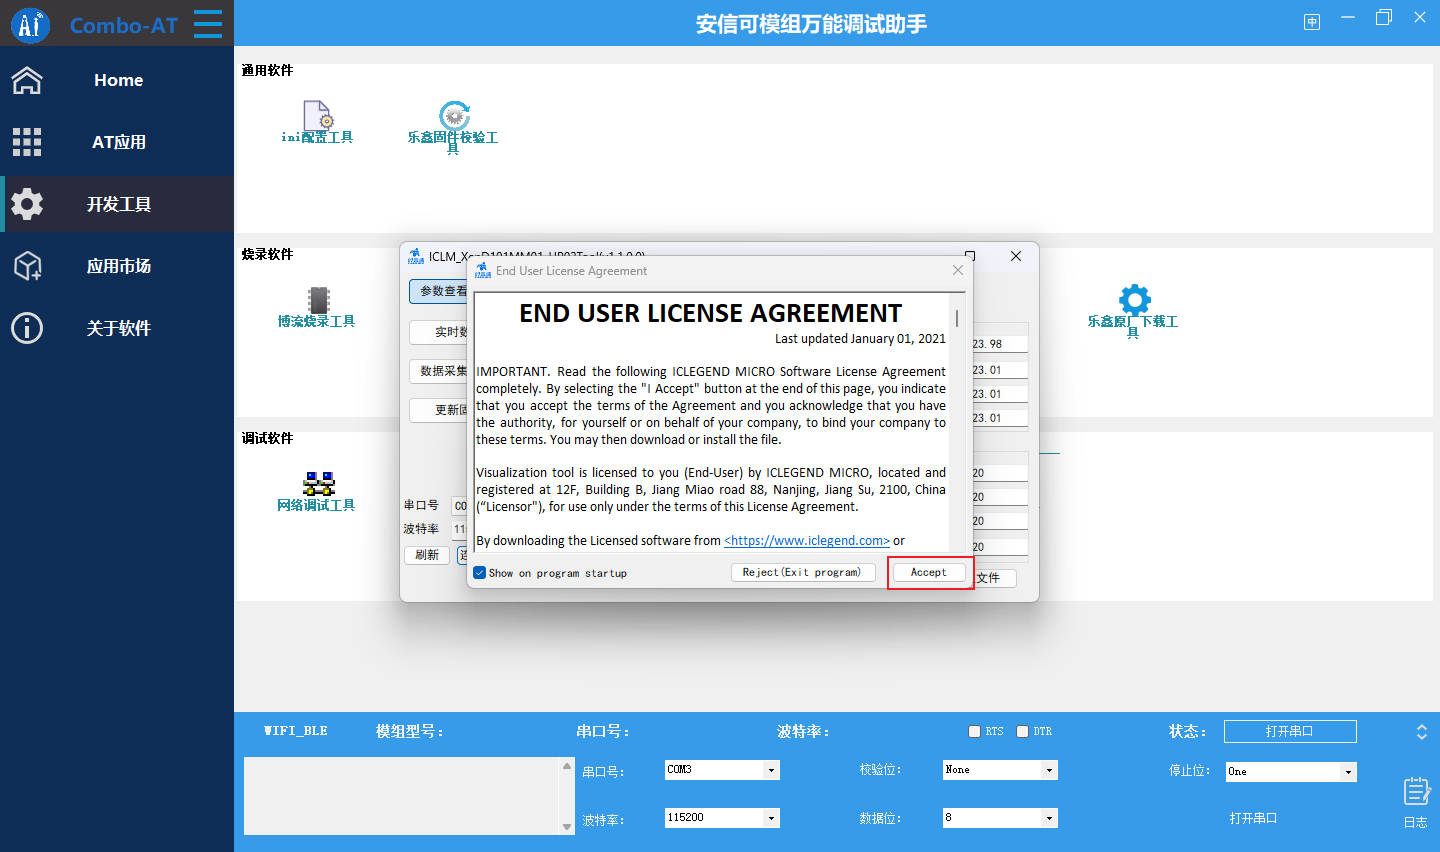Click the module info text area
Image resolution: width=1440 pixels, height=852 pixels.
tap(402, 796)
